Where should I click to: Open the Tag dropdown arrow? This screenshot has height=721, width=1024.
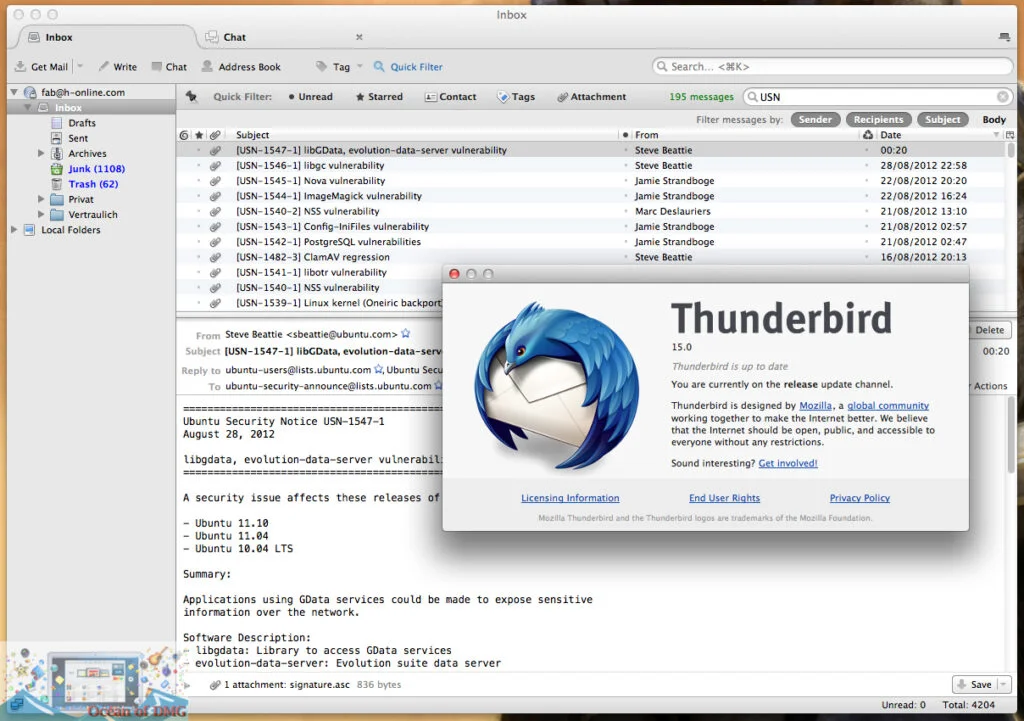tap(360, 66)
